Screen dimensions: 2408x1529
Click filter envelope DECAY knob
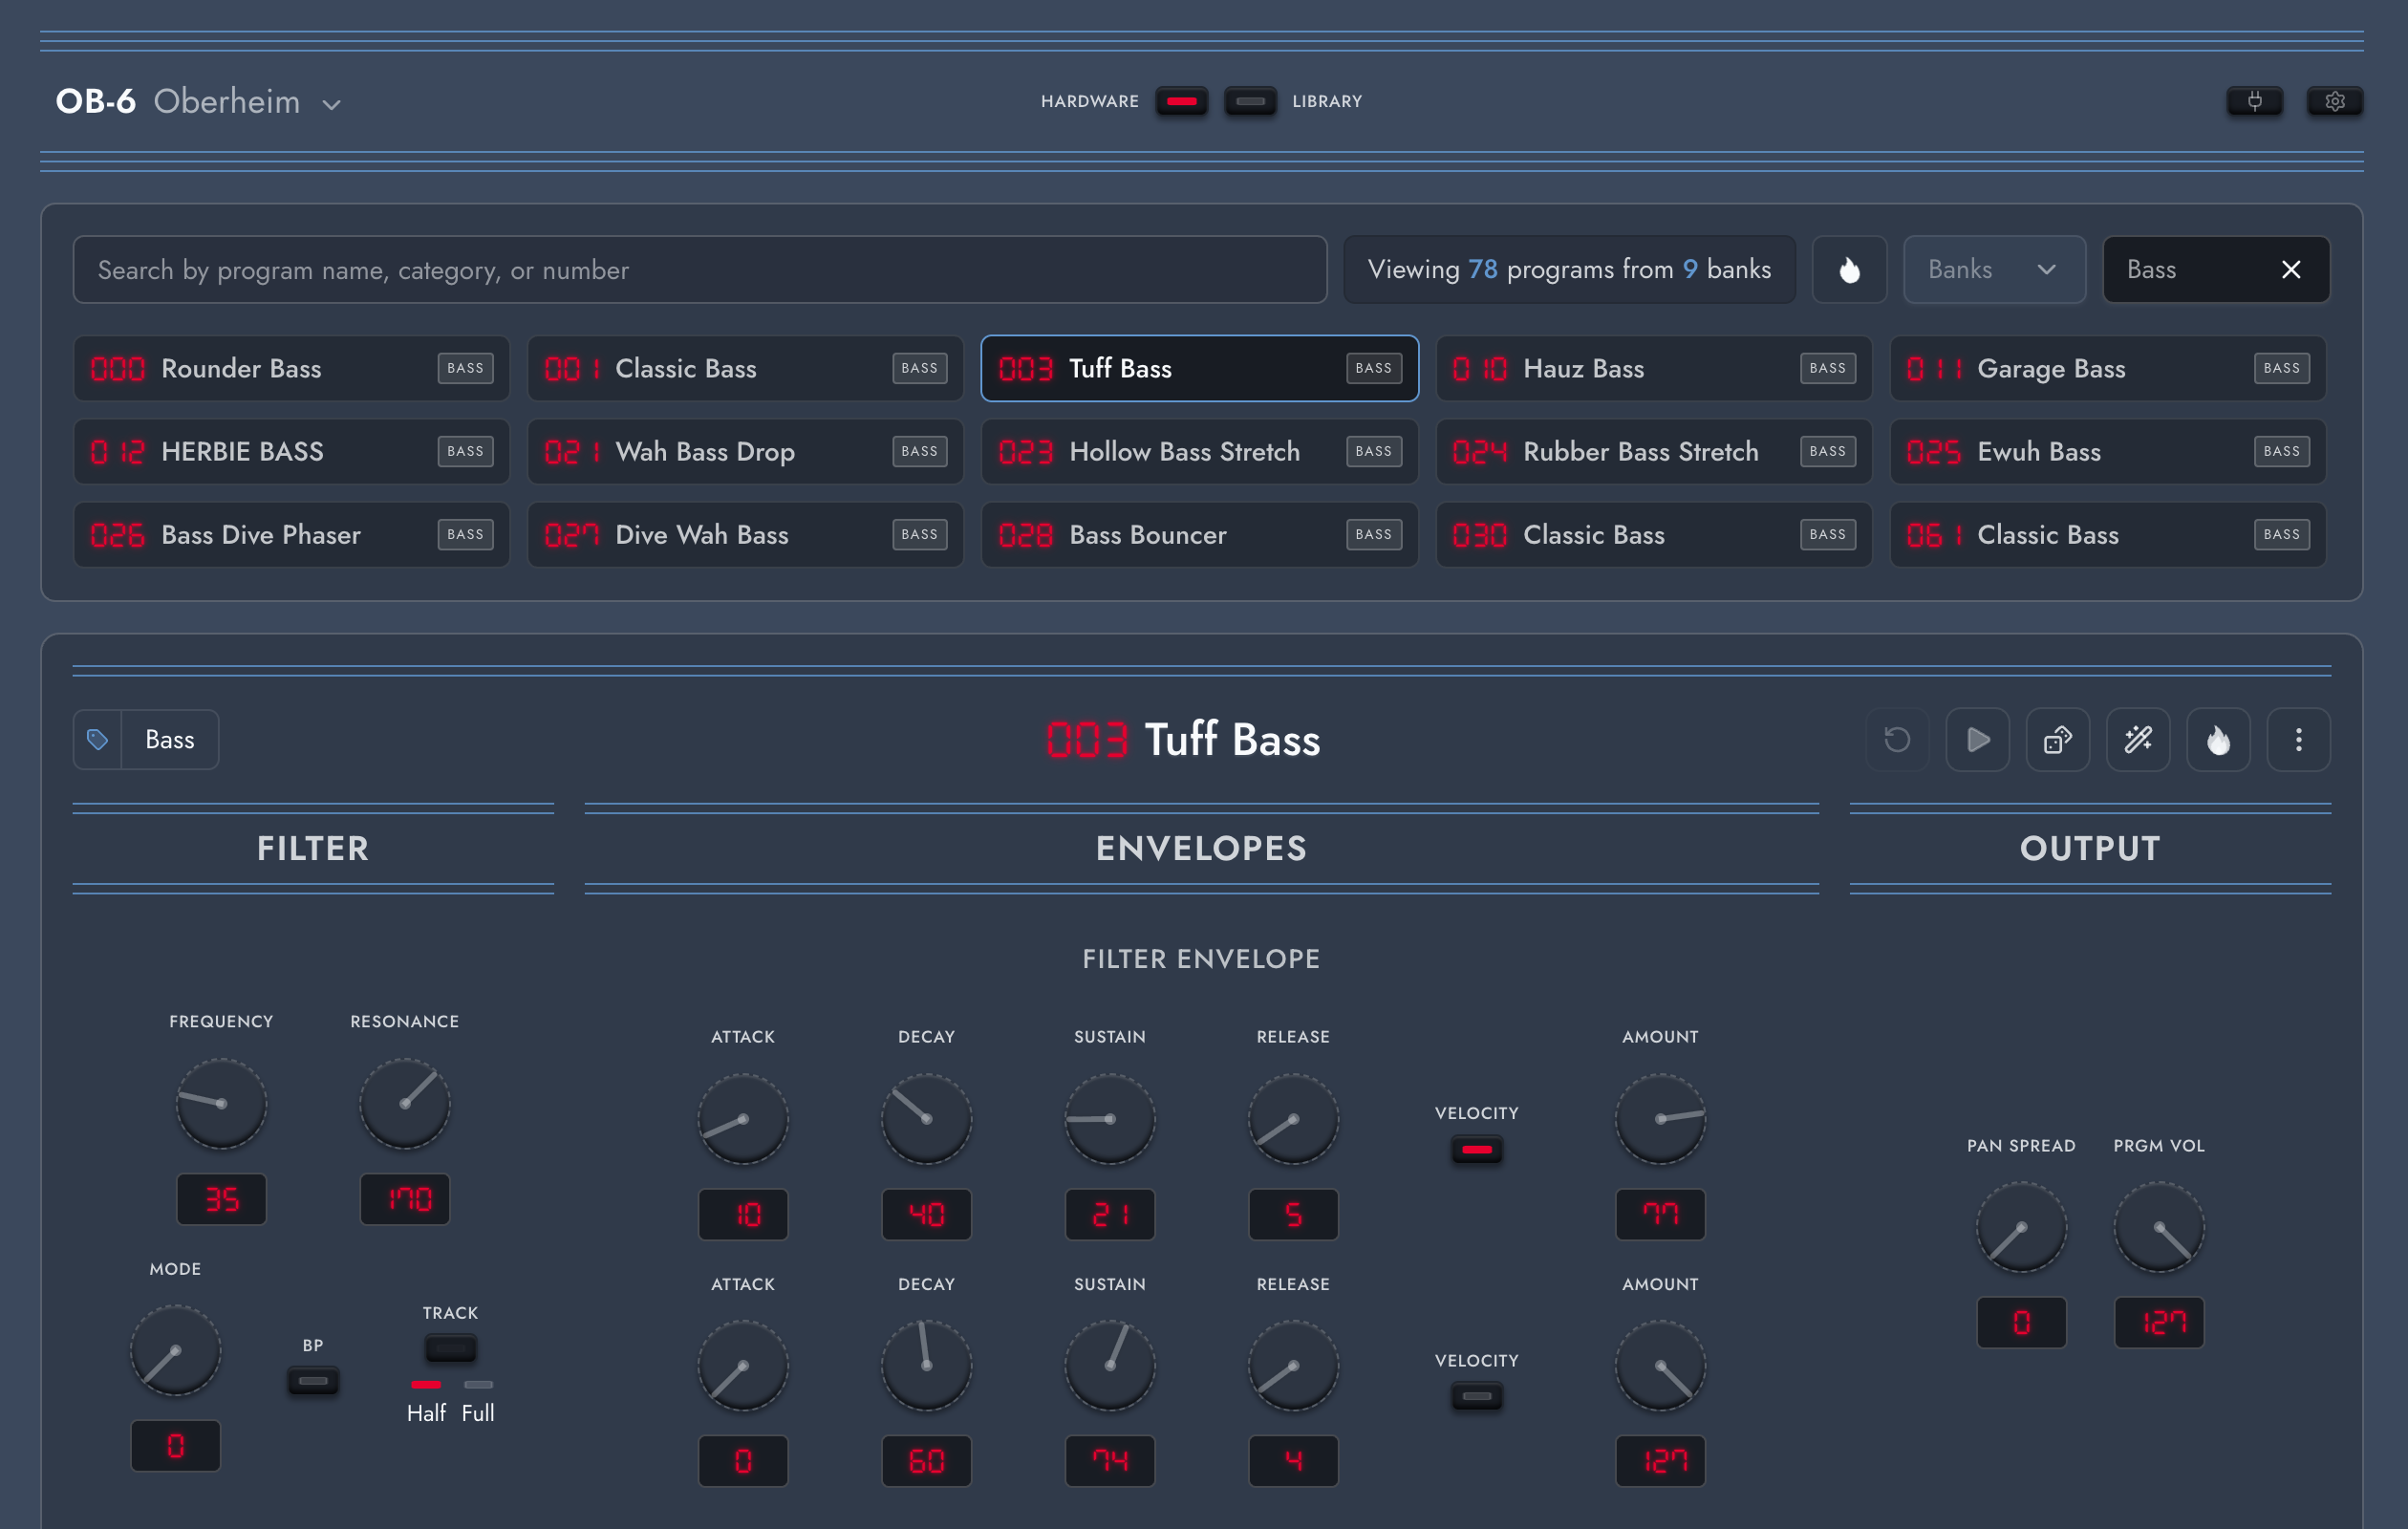tap(926, 1118)
